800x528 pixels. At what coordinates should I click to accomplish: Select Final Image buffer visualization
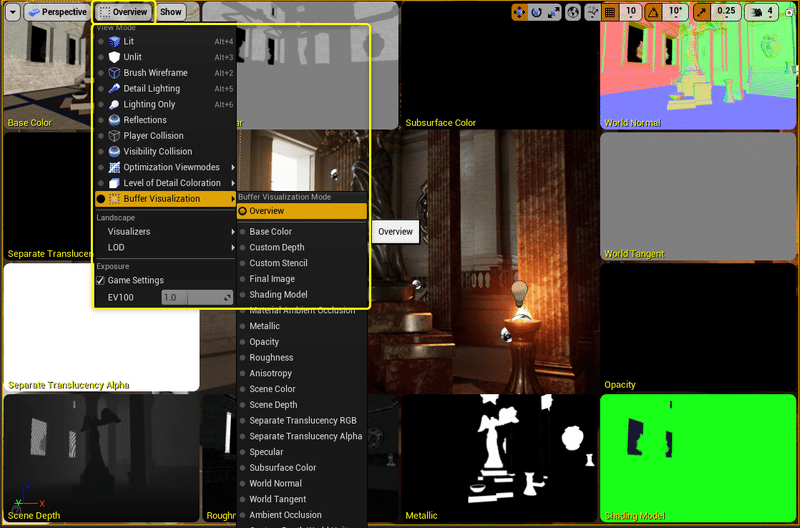tap(302, 279)
